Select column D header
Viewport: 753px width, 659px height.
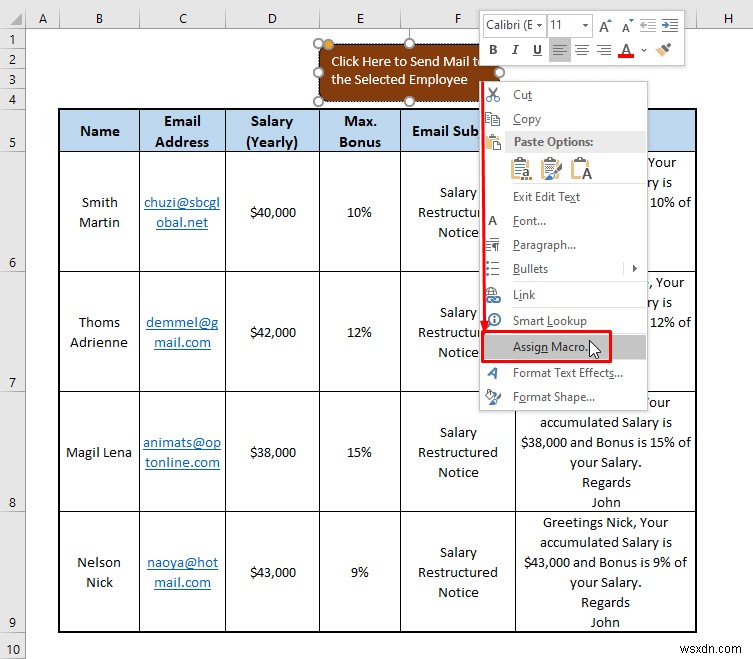pos(272,19)
